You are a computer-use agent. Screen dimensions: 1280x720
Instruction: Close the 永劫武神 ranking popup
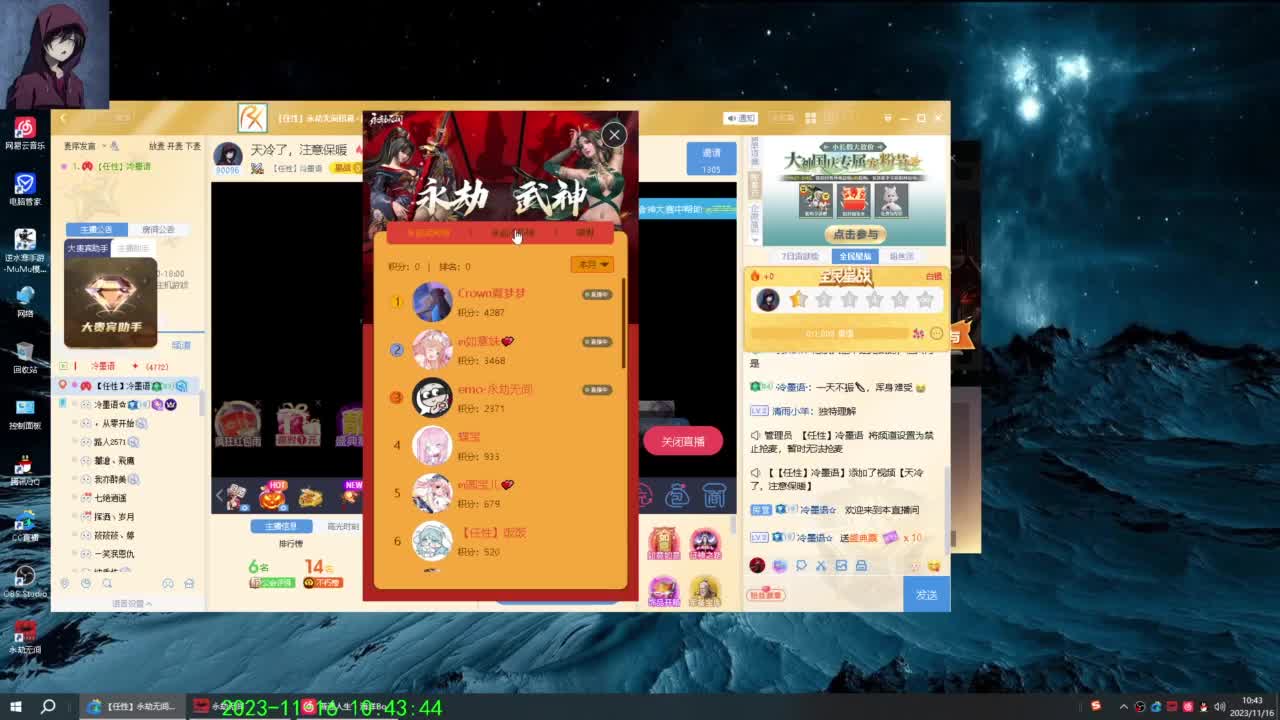pos(614,134)
